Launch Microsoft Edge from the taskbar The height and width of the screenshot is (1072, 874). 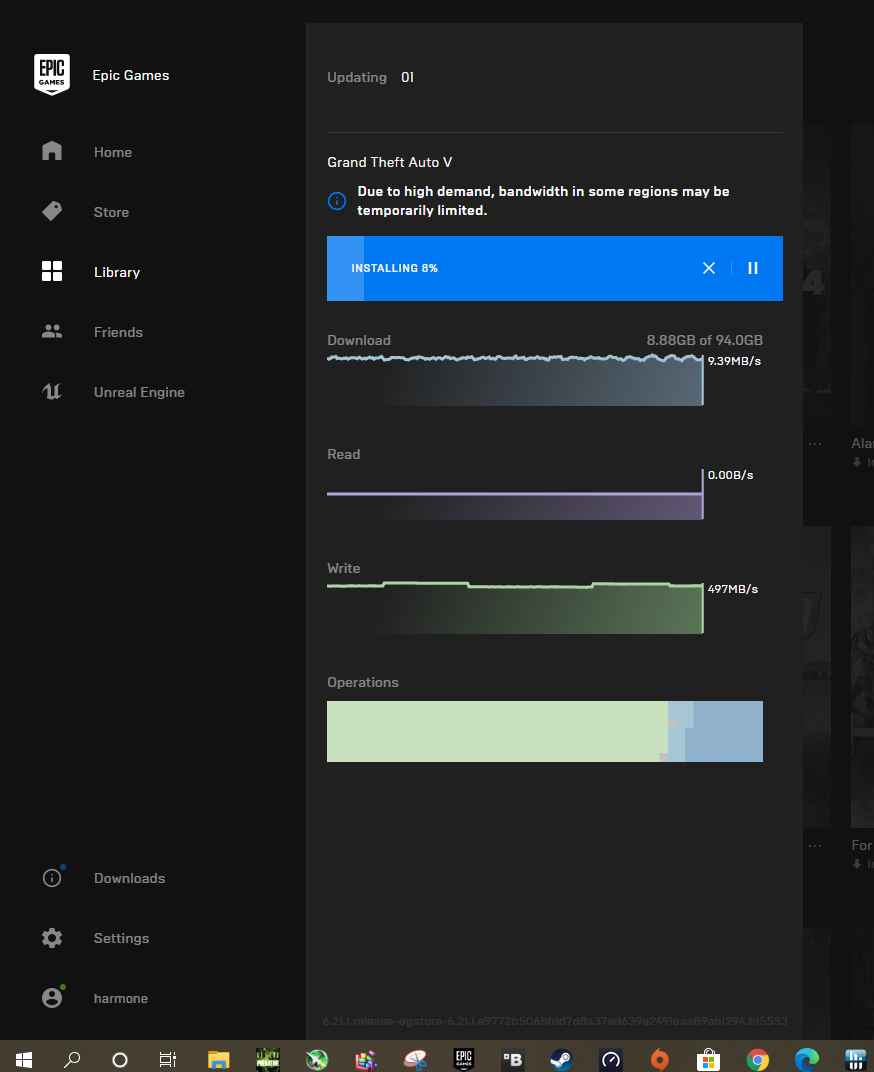coord(807,1060)
